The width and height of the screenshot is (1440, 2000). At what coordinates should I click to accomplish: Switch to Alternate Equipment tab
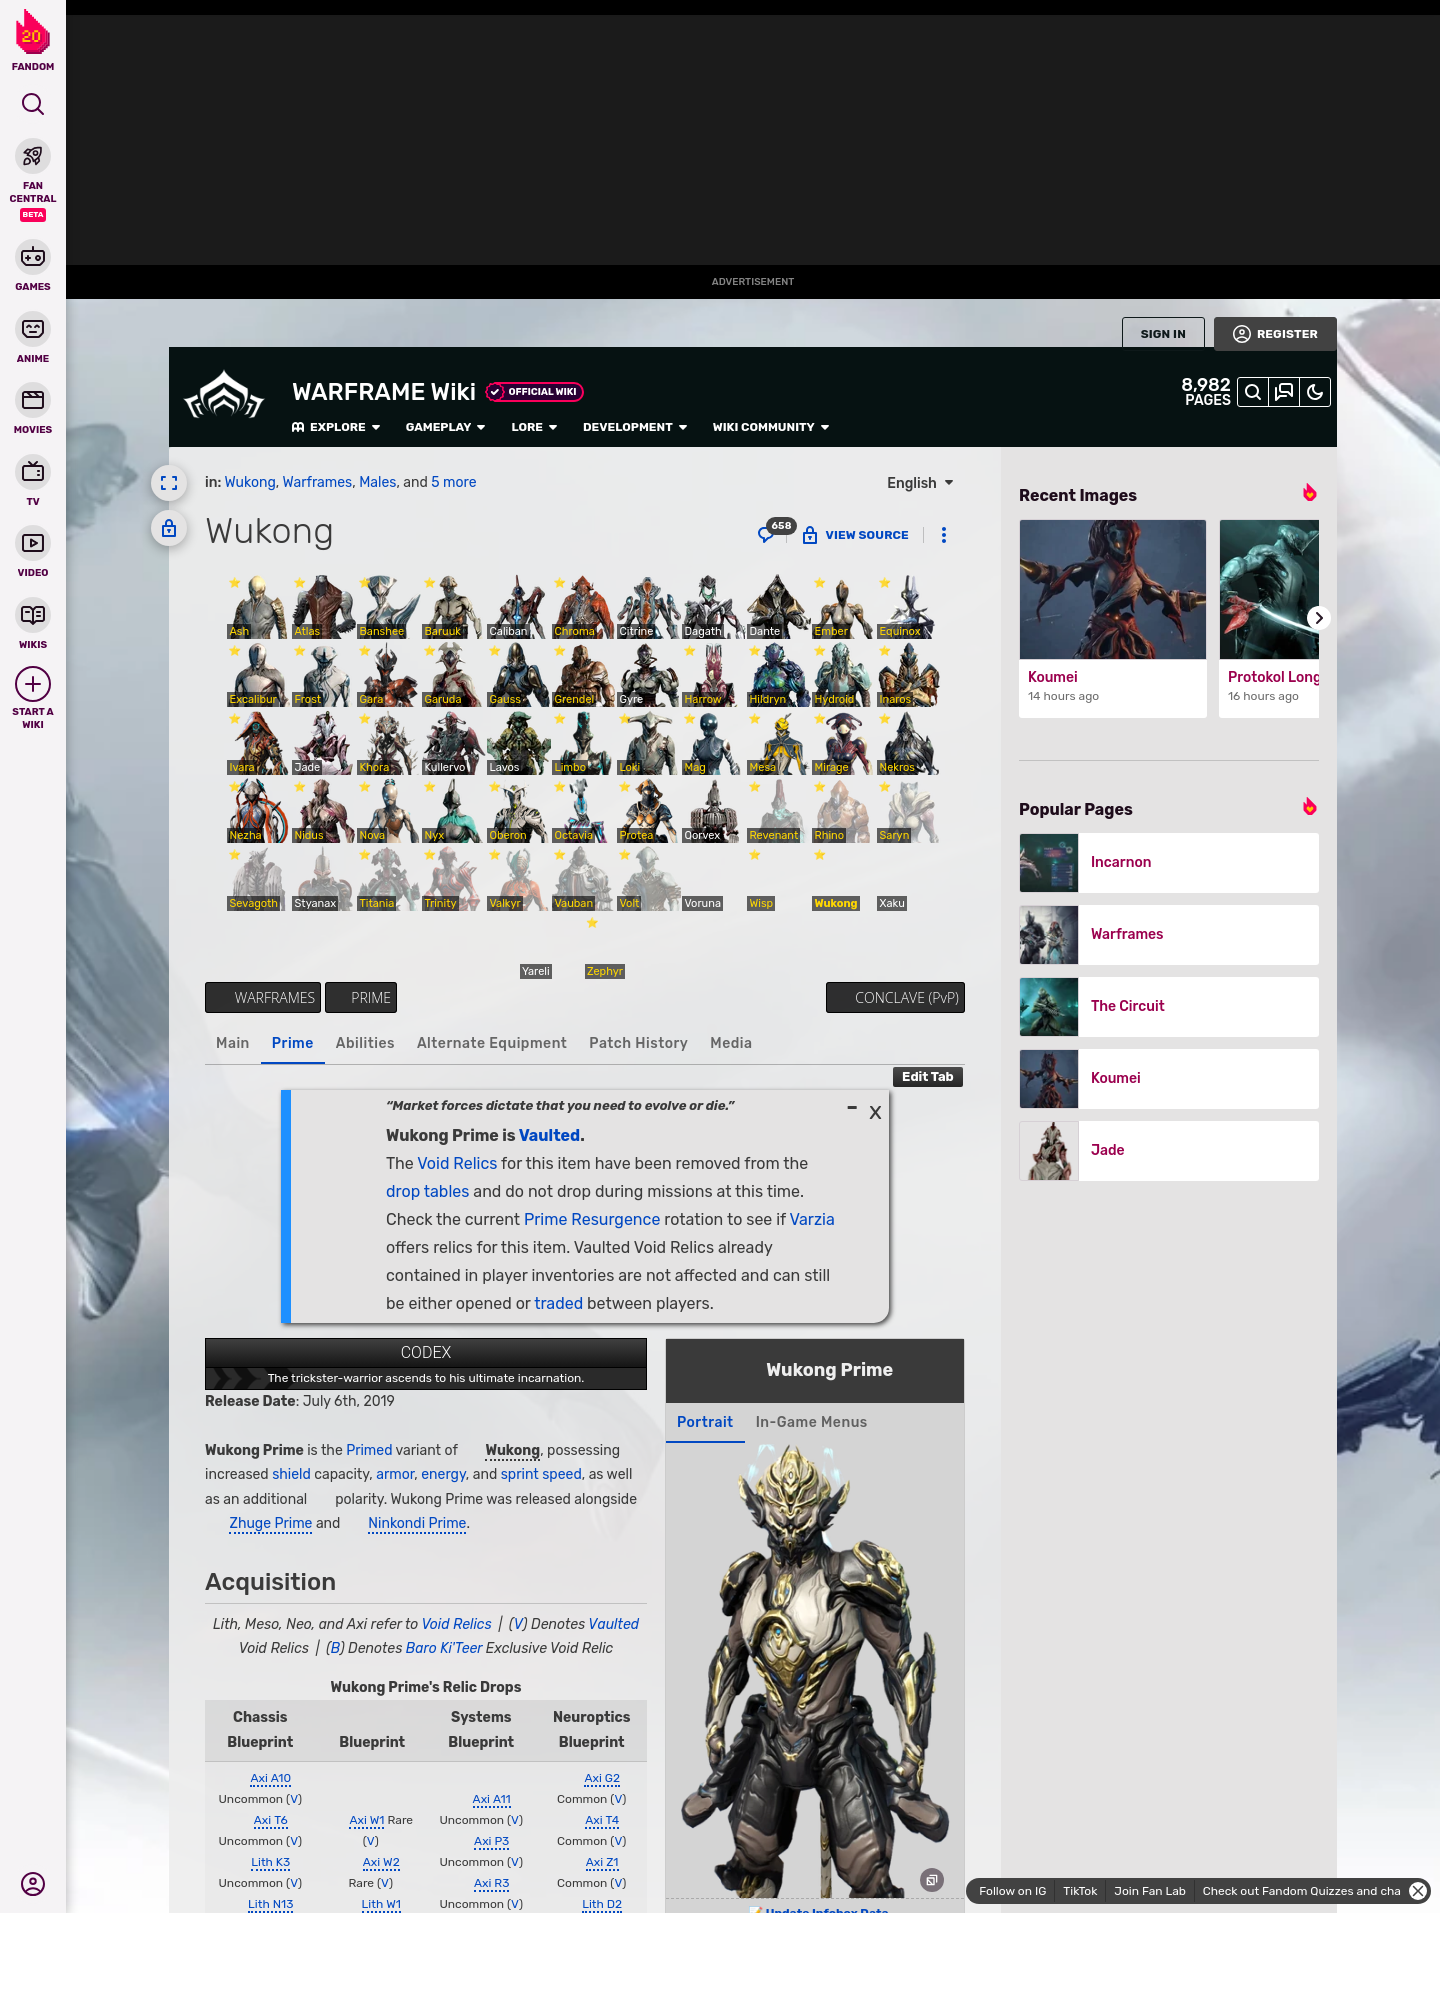(492, 1043)
